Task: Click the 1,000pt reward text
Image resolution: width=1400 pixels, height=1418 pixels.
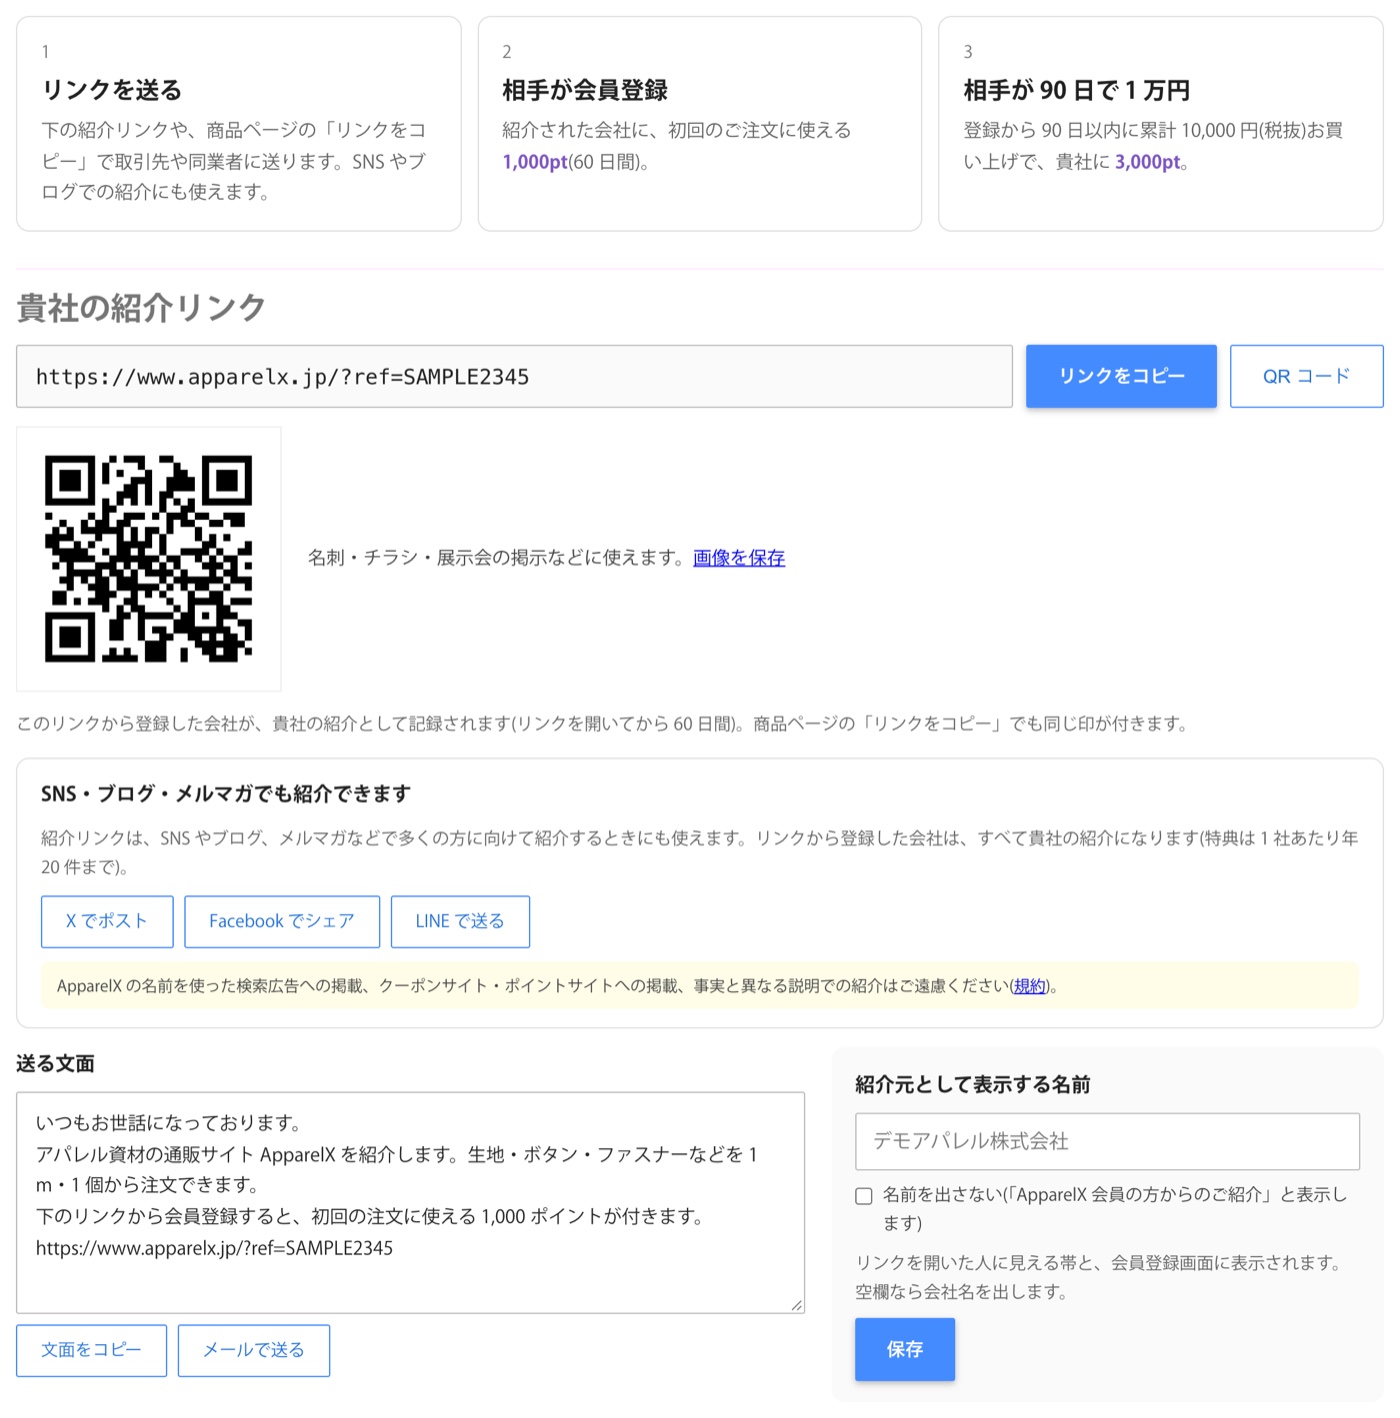Action: (x=535, y=162)
